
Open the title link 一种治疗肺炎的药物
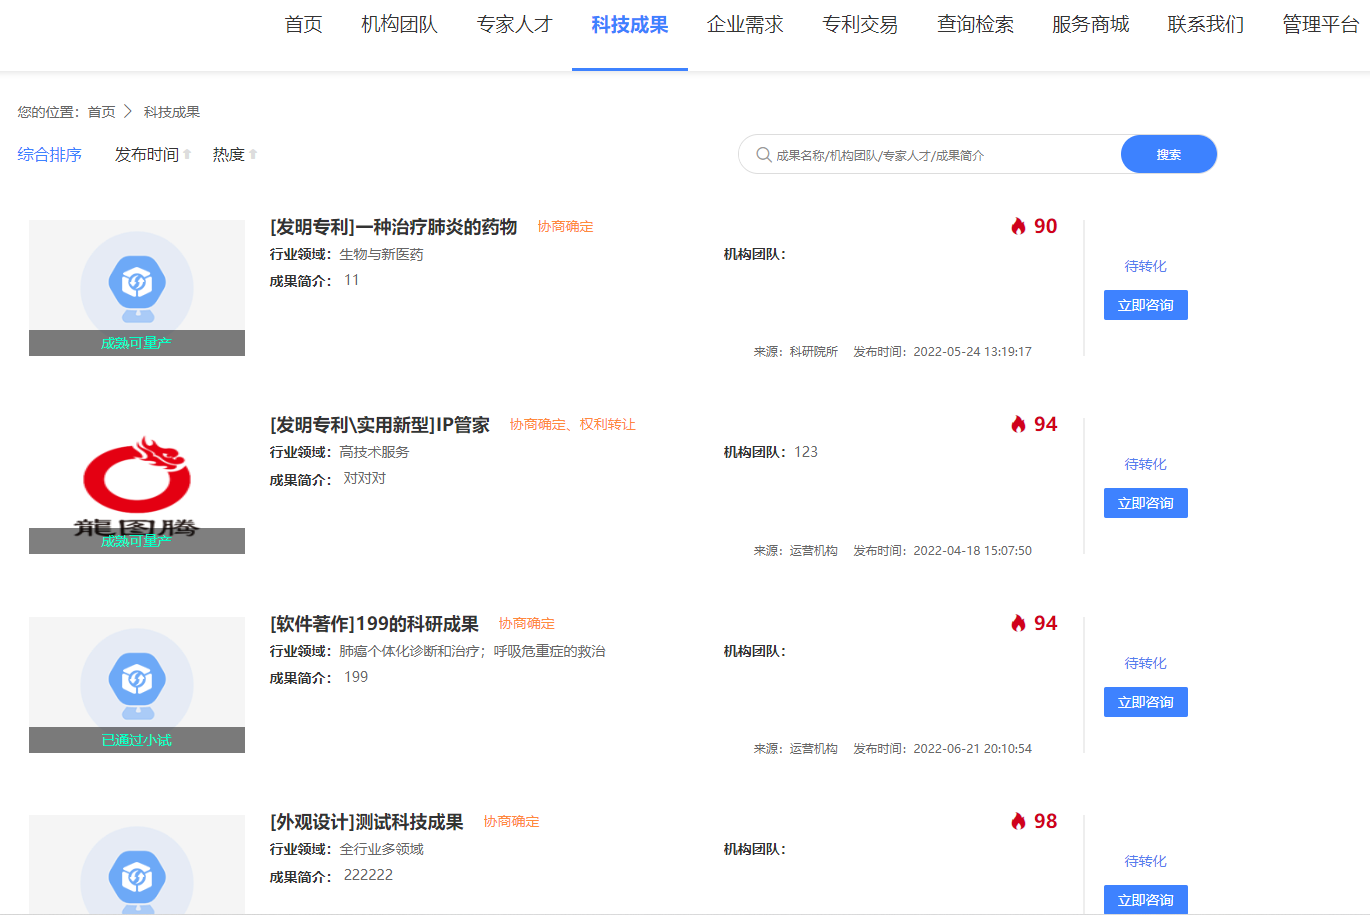tap(393, 227)
